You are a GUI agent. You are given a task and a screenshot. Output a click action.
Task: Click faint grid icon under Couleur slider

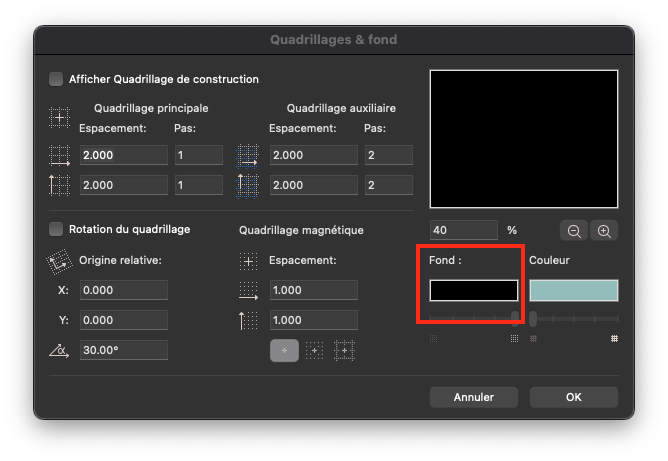coord(533,339)
